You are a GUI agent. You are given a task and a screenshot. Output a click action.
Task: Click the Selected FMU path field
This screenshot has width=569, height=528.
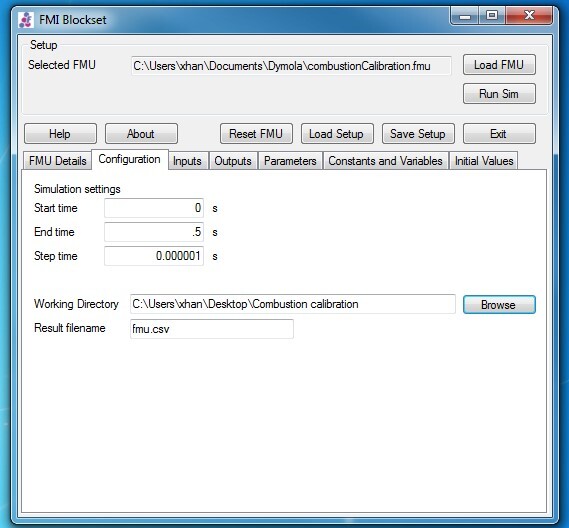click(291, 66)
